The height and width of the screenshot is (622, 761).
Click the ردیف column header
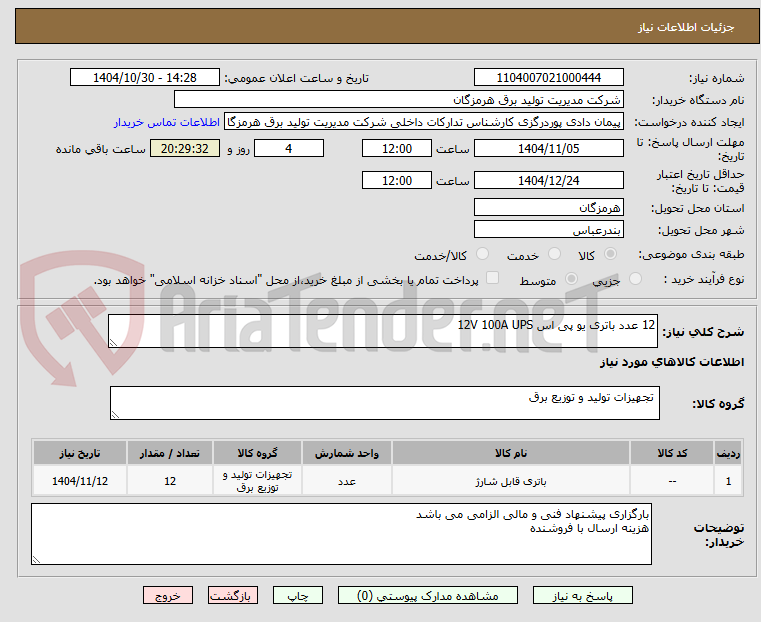pos(728,453)
